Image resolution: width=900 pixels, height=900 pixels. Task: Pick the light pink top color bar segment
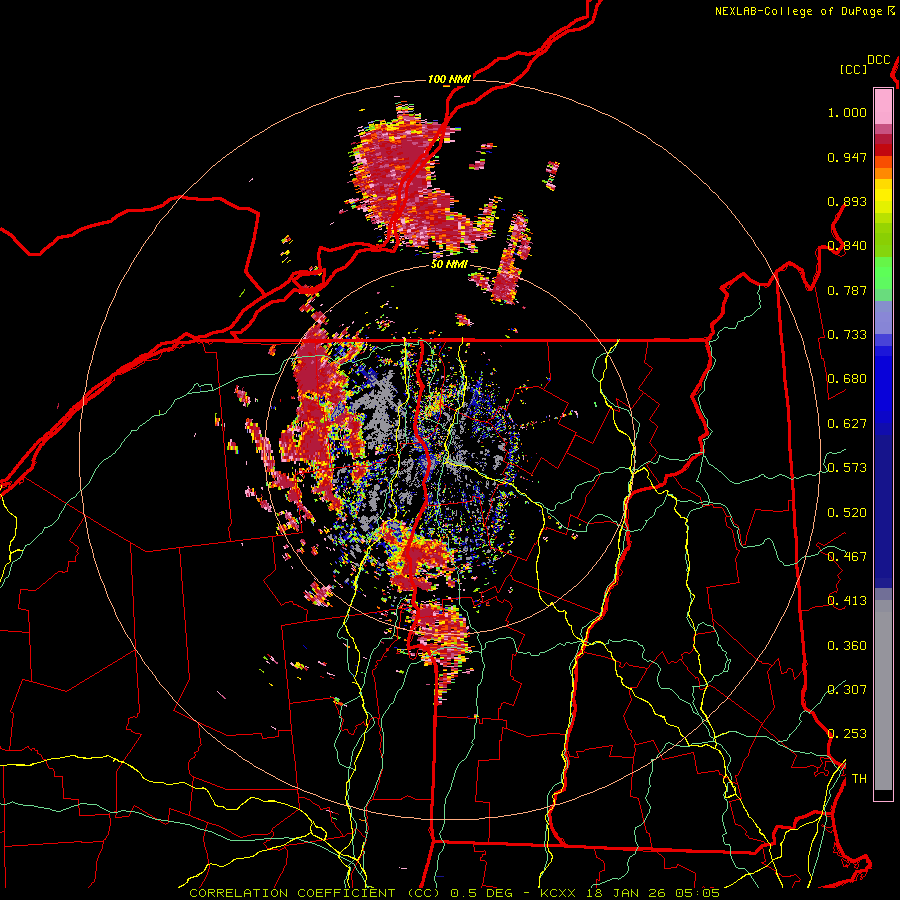(883, 107)
